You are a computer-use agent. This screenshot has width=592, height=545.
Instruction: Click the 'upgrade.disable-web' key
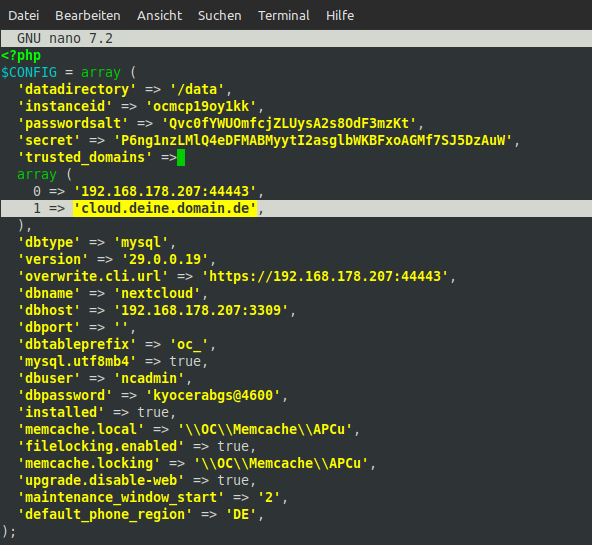[x=101, y=480]
